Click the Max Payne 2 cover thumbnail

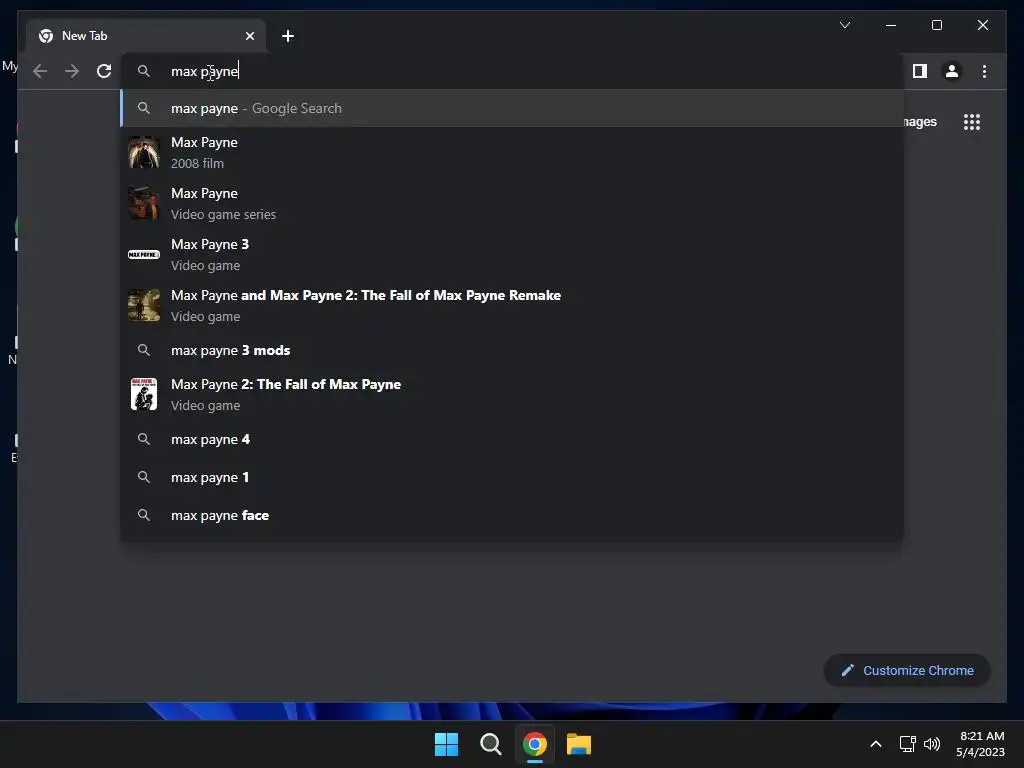[144, 394]
